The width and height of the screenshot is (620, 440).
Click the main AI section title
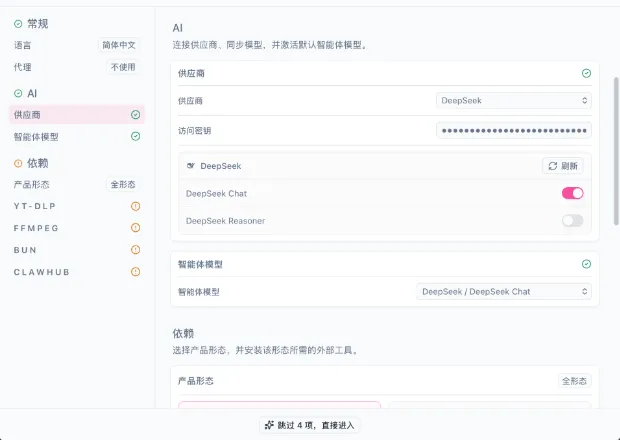click(178, 28)
